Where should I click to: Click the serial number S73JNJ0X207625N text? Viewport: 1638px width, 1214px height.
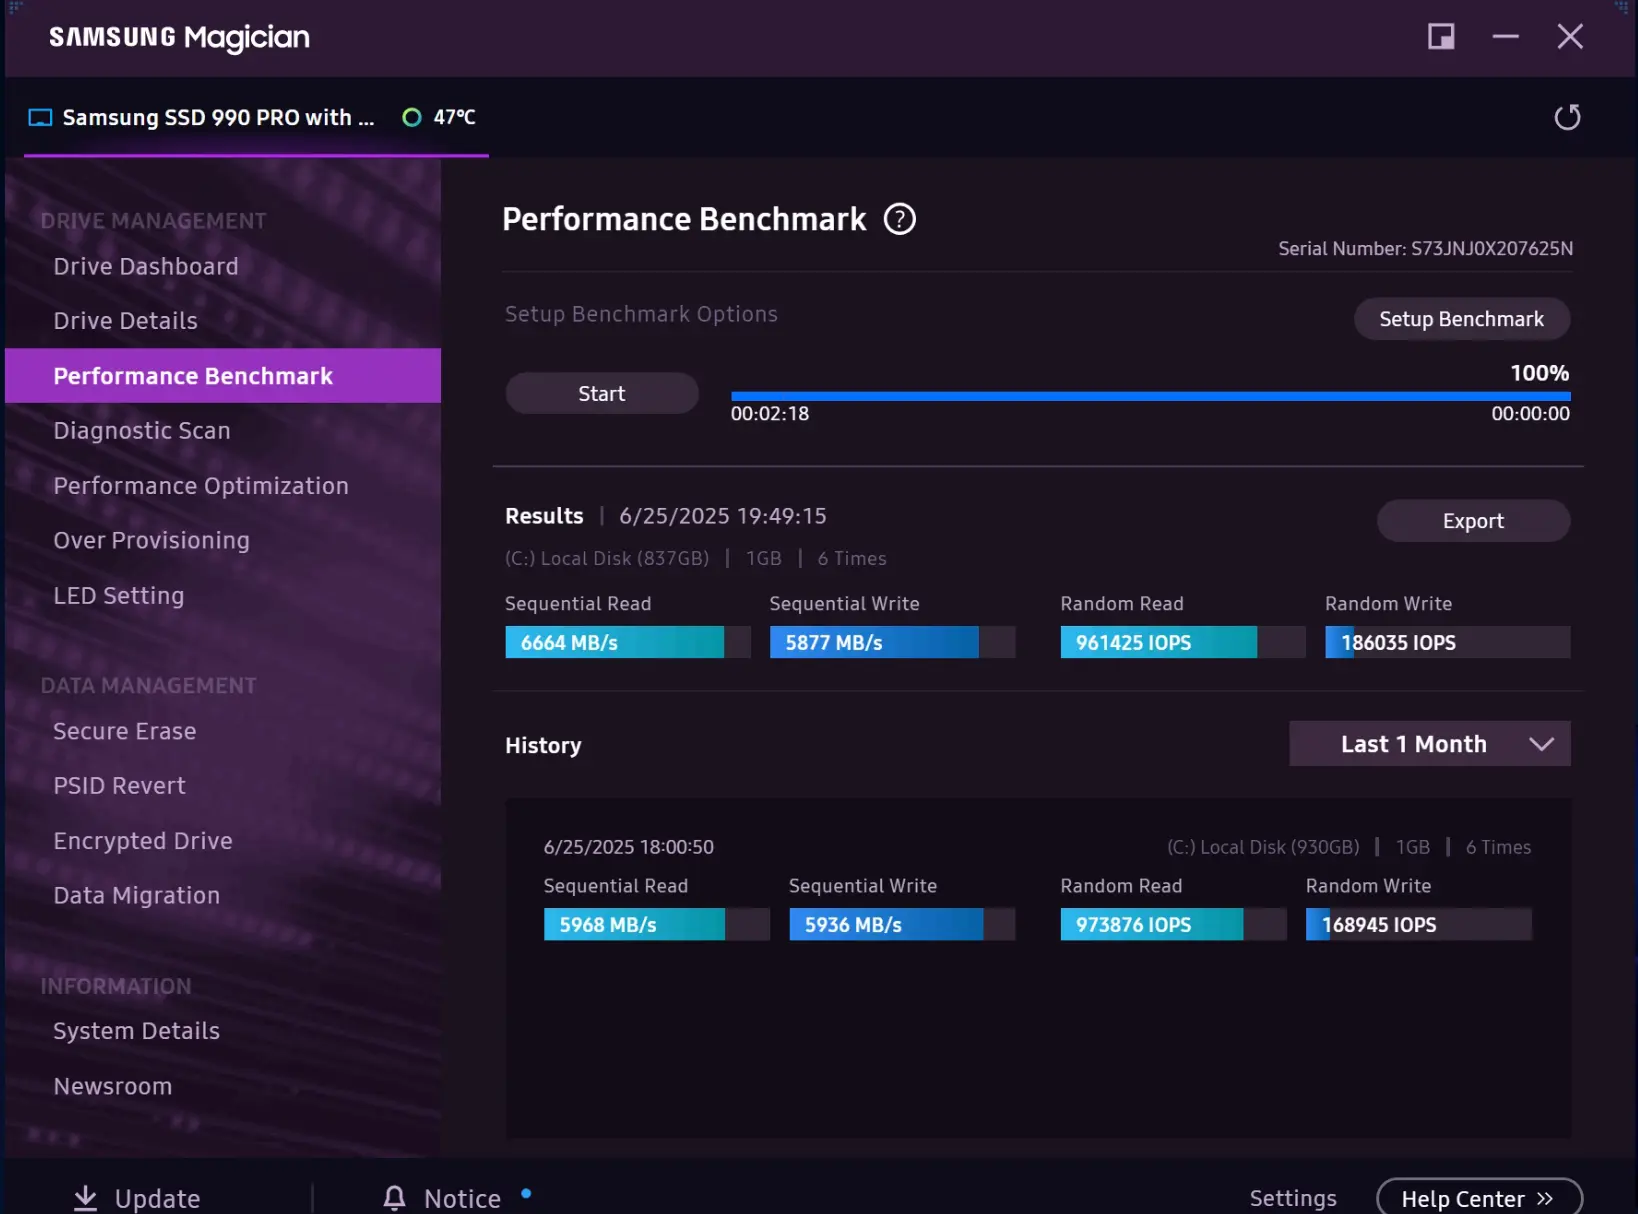click(1492, 249)
